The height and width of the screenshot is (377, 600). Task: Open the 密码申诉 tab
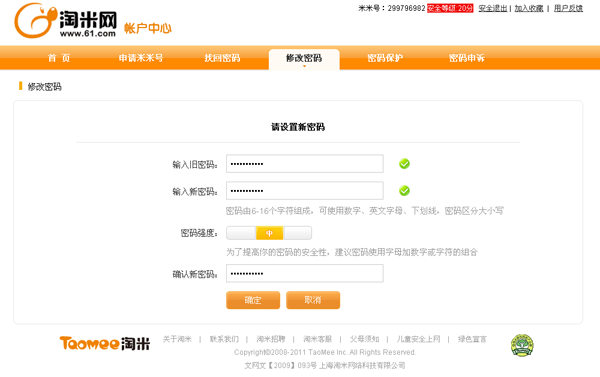(466, 58)
